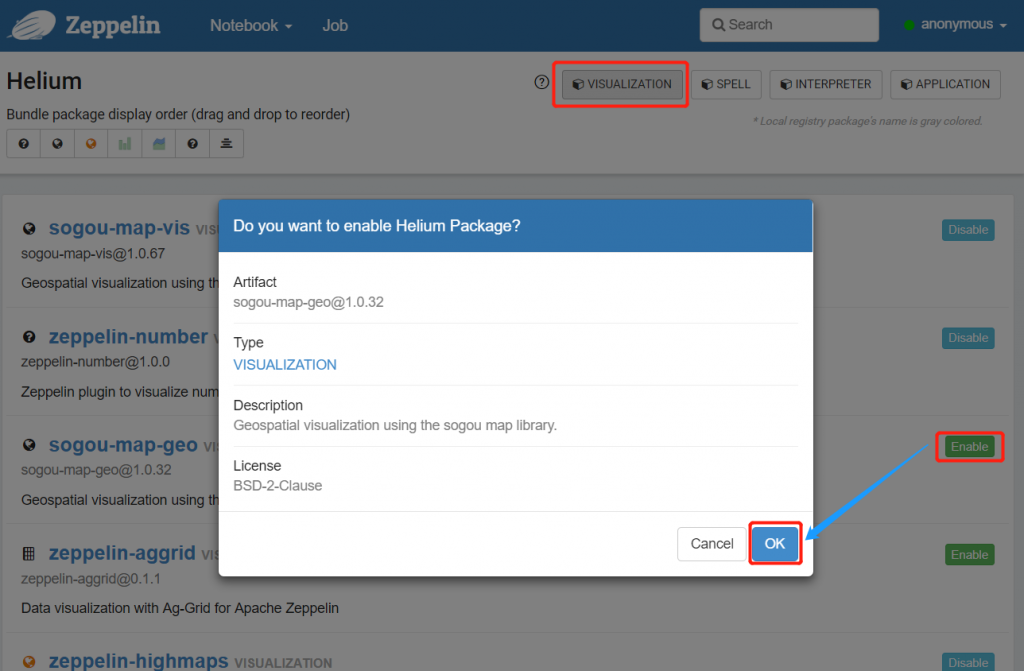Click the Zeppelin logo in the navbar

pyautogui.click(x=84, y=26)
